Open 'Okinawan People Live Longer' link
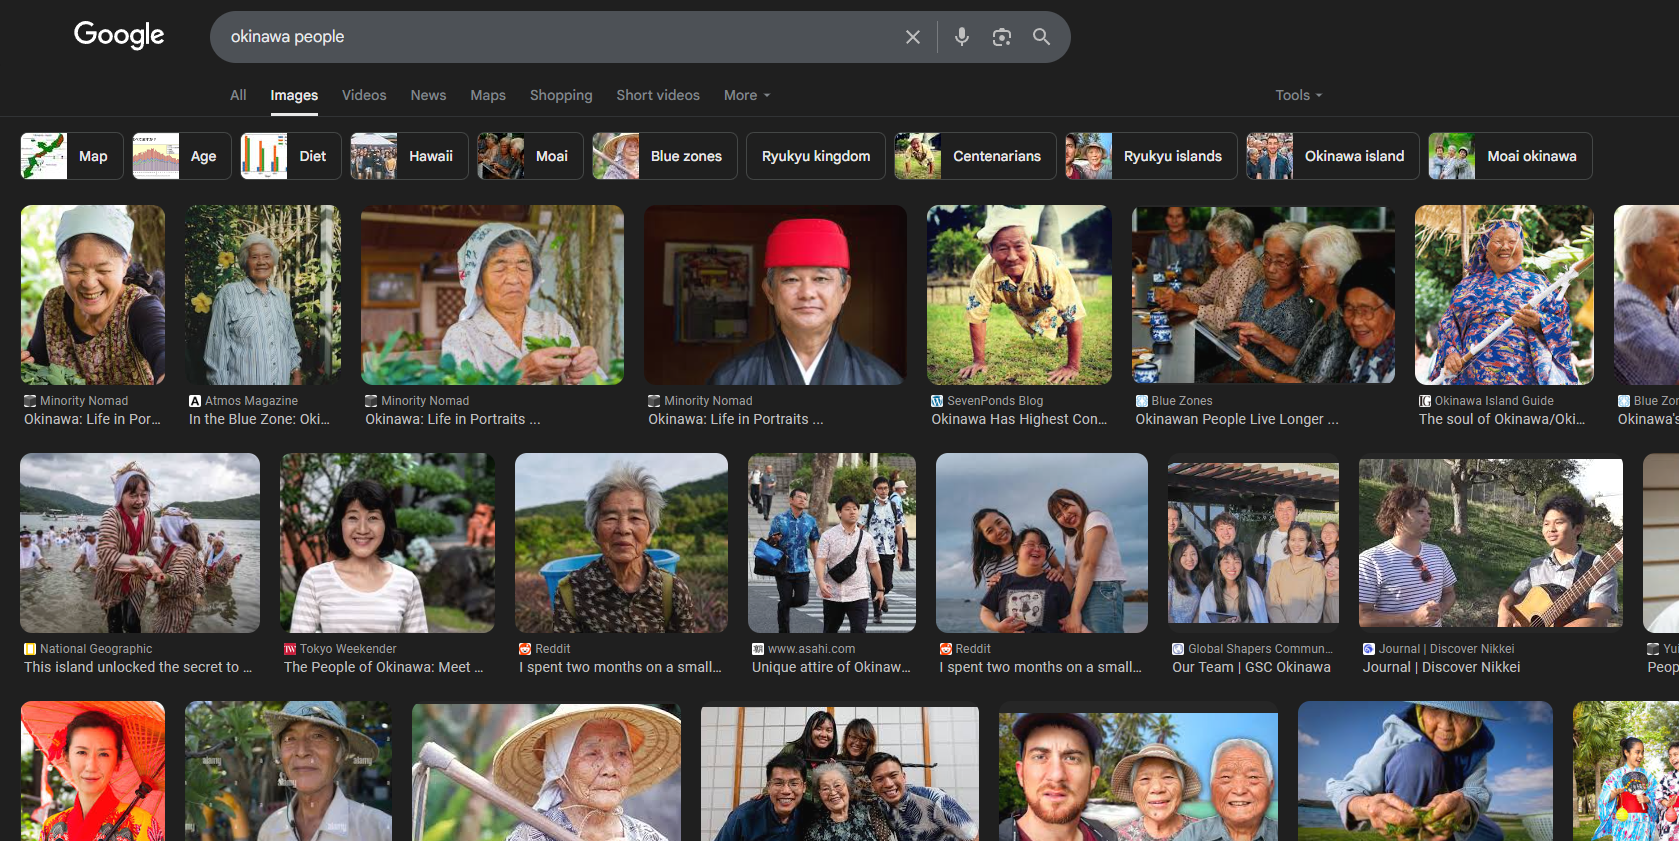This screenshot has height=841, width=1679. [x=1237, y=419]
